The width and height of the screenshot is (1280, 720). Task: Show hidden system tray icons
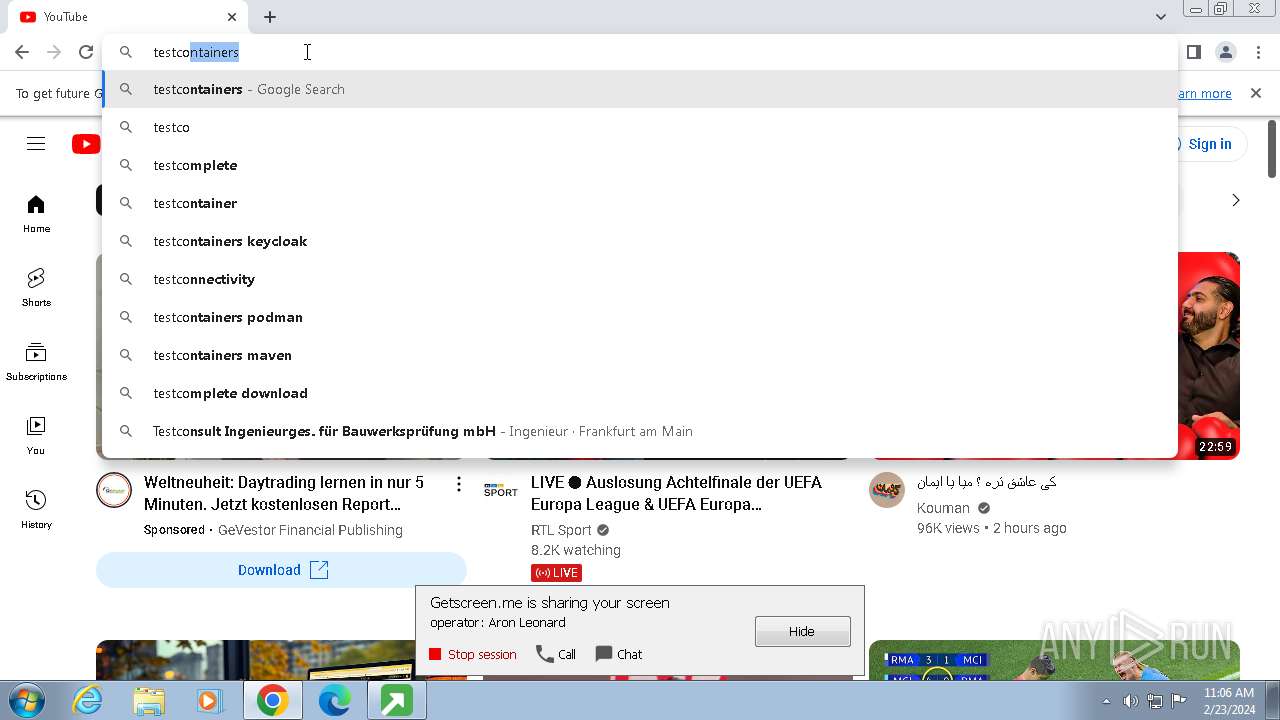(1106, 701)
